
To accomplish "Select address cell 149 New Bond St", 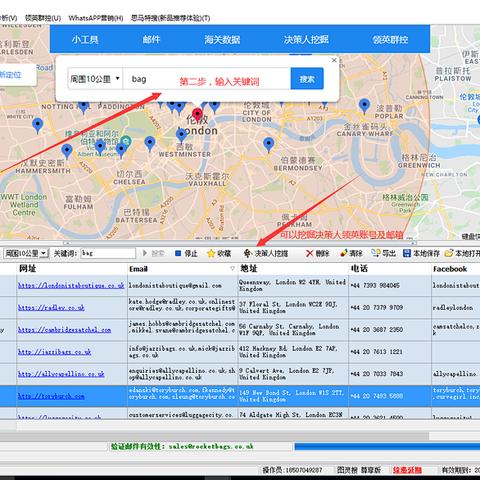I will (293, 396).
